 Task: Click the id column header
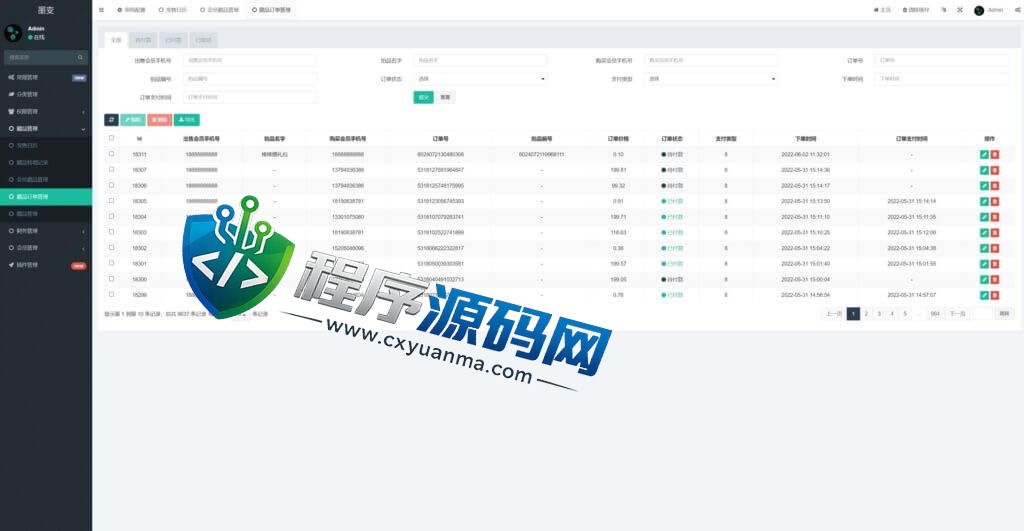(x=139, y=138)
